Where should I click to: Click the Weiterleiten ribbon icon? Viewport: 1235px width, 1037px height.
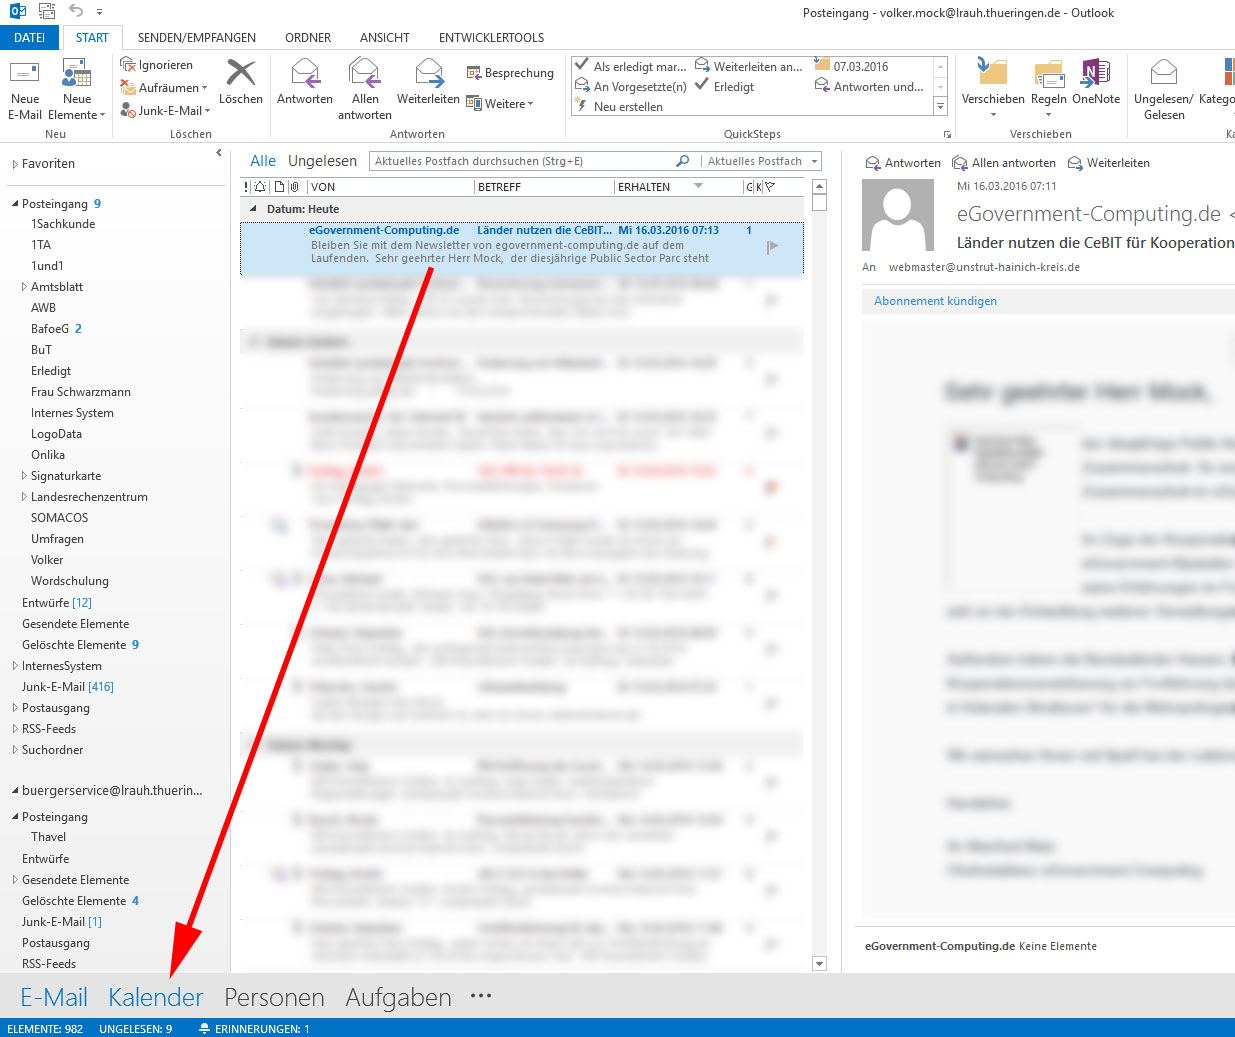click(x=428, y=73)
